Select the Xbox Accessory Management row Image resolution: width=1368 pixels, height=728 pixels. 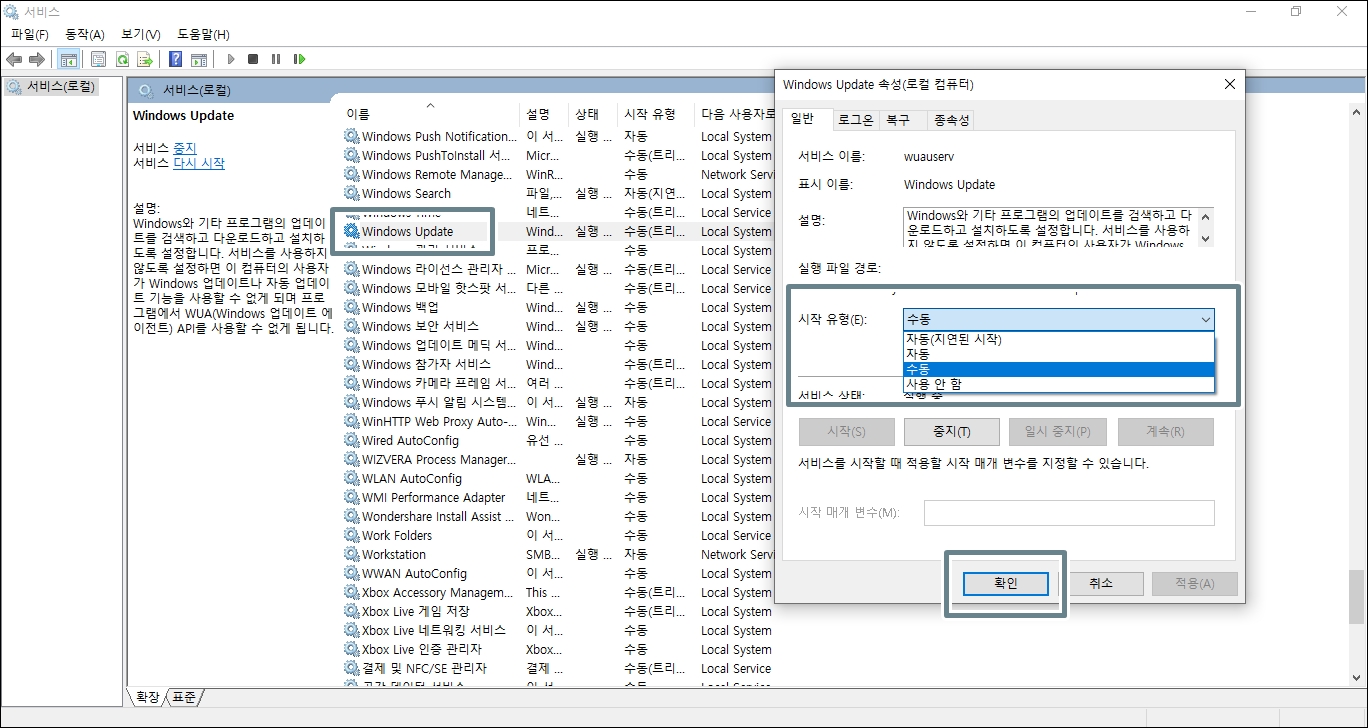558,592
